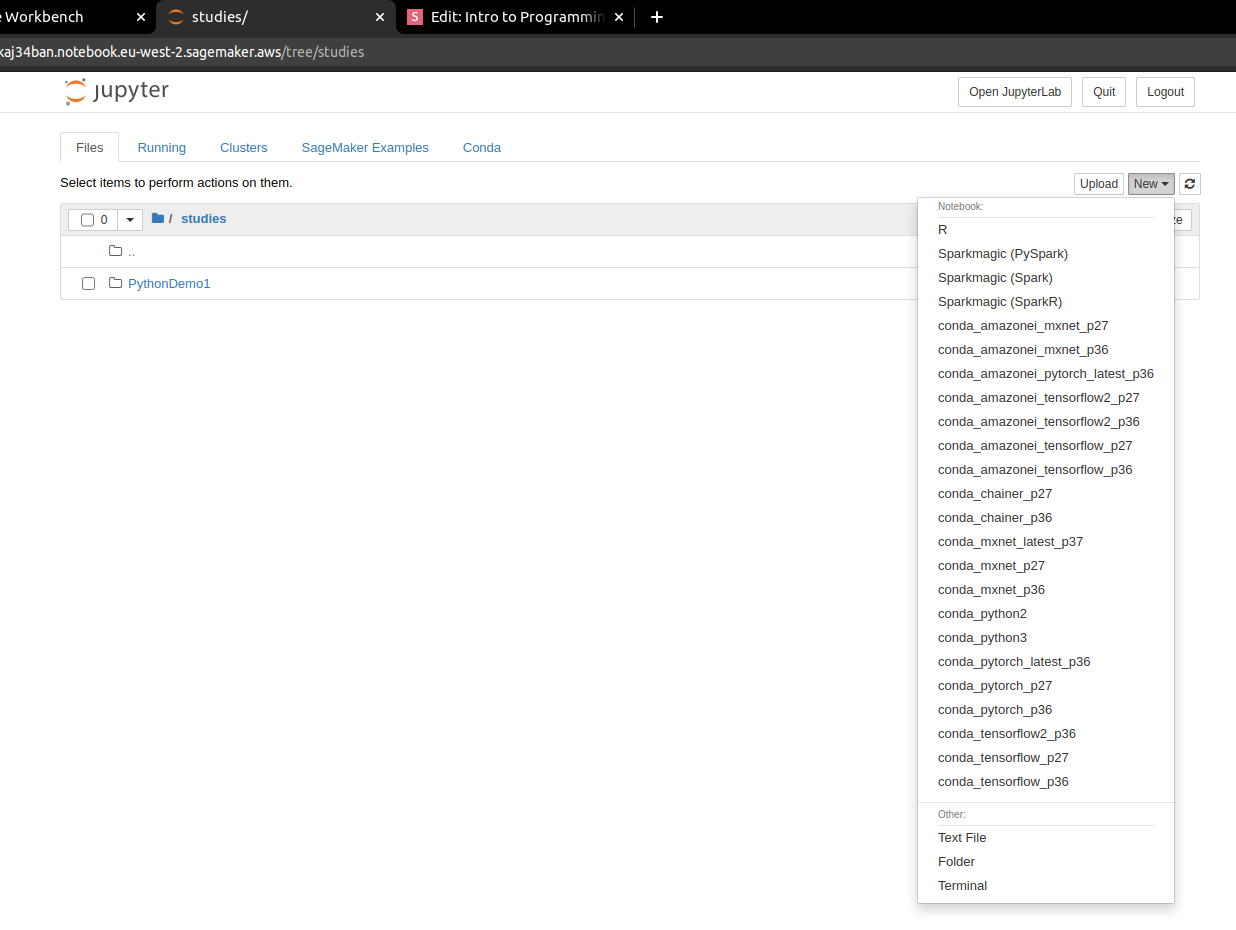Create a conda_python3 notebook
This screenshot has height=930, width=1236.
pos(1046,638)
